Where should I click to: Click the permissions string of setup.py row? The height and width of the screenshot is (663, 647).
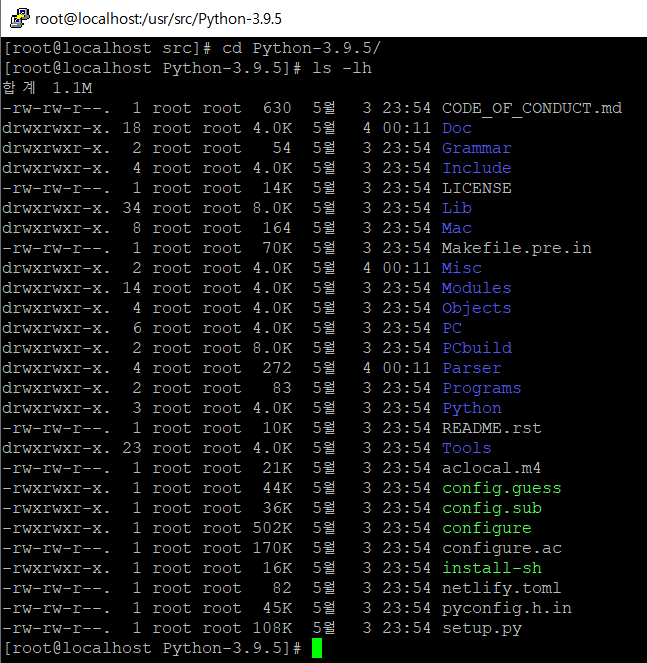coord(56,628)
